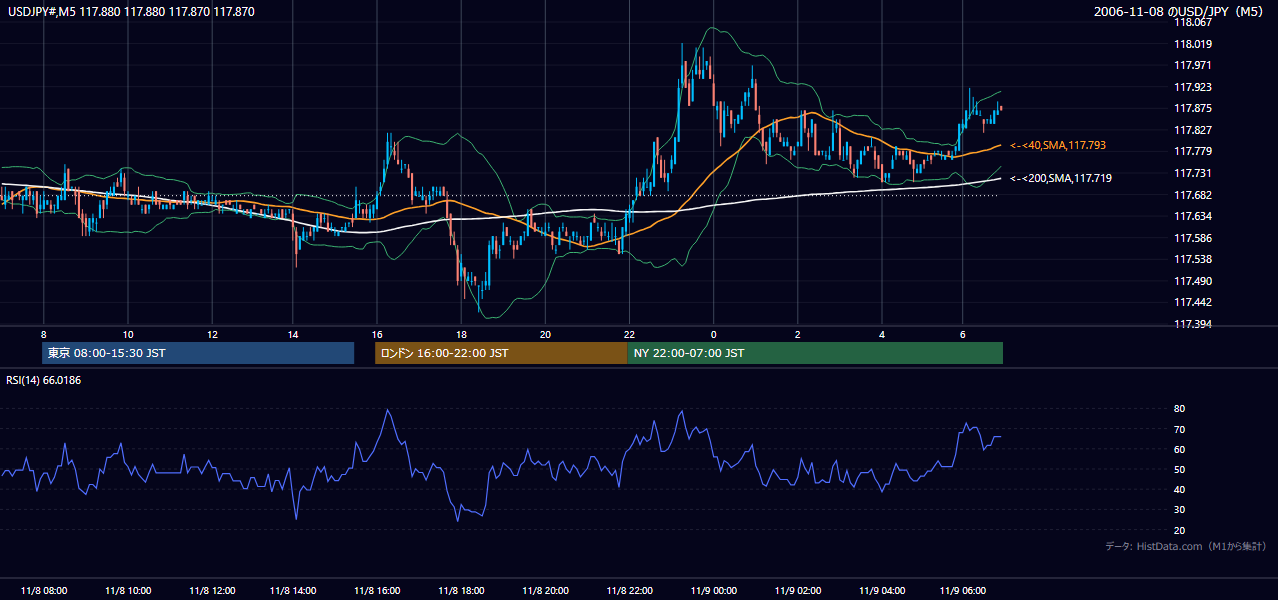Click RSI scale value 80
The image size is (1278, 600).
pyautogui.click(x=1179, y=409)
